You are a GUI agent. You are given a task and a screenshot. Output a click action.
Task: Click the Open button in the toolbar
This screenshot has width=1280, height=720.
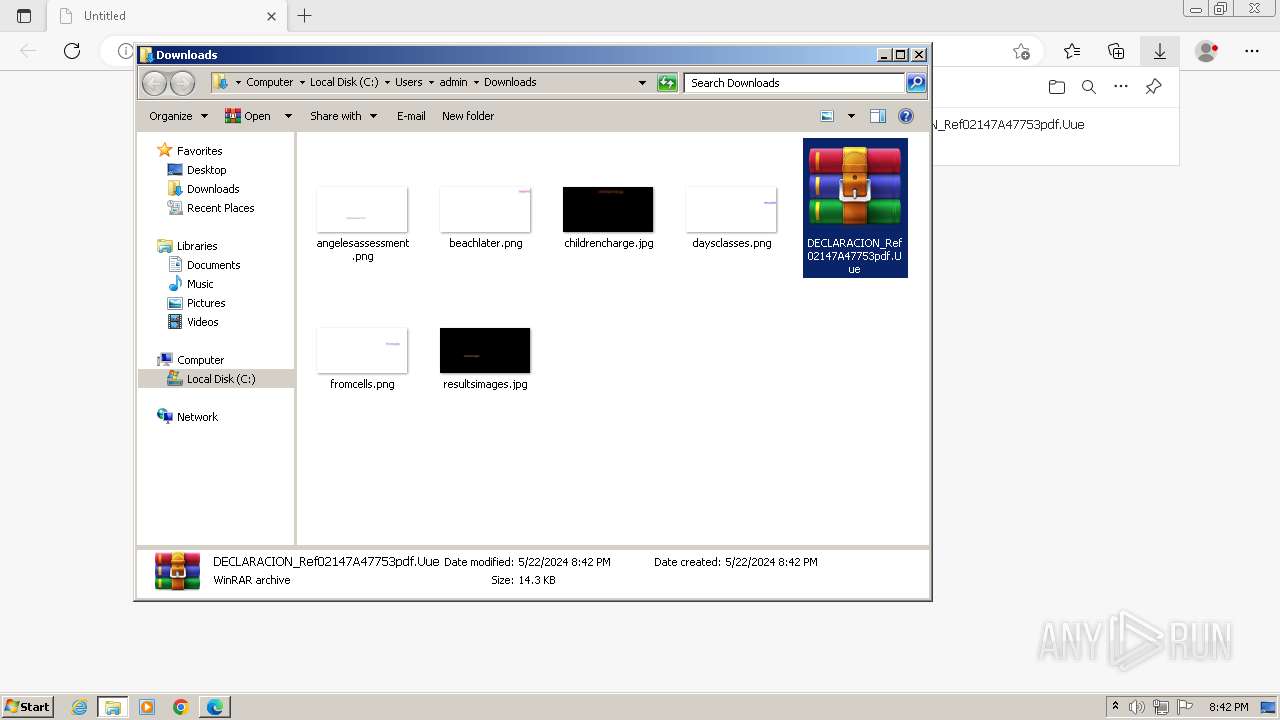pyautogui.click(x=248, y=116)
